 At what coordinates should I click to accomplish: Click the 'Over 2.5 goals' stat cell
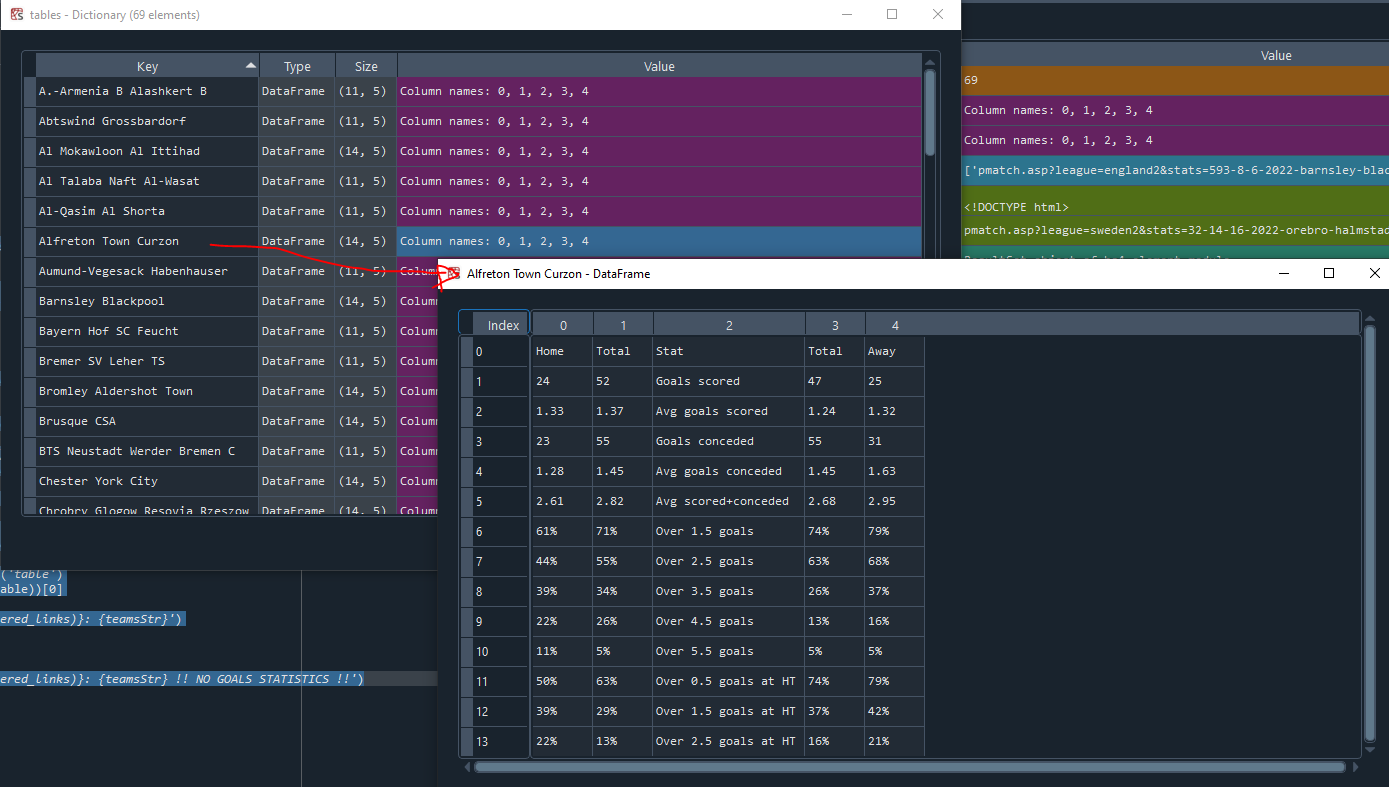pyautogui.click(x=729, y=561)
